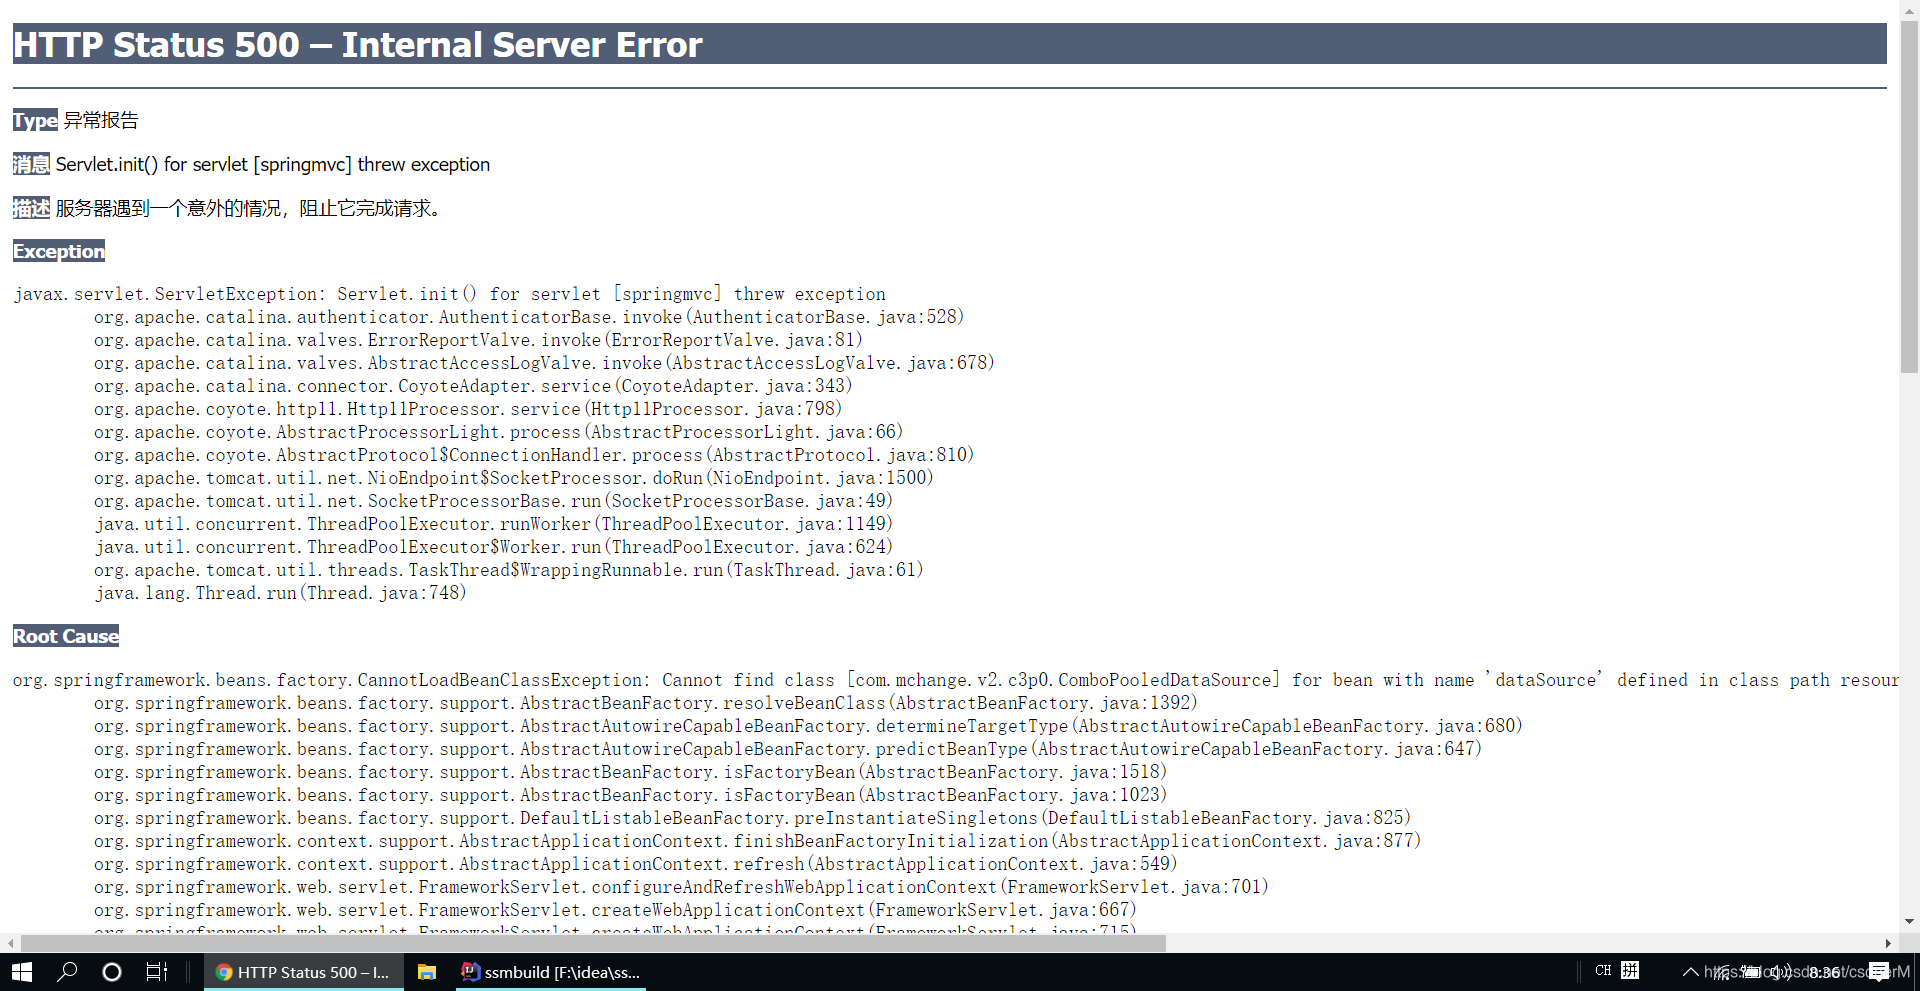
Task: Click the scrollbar's down arrow
Action: (1911, 921)
